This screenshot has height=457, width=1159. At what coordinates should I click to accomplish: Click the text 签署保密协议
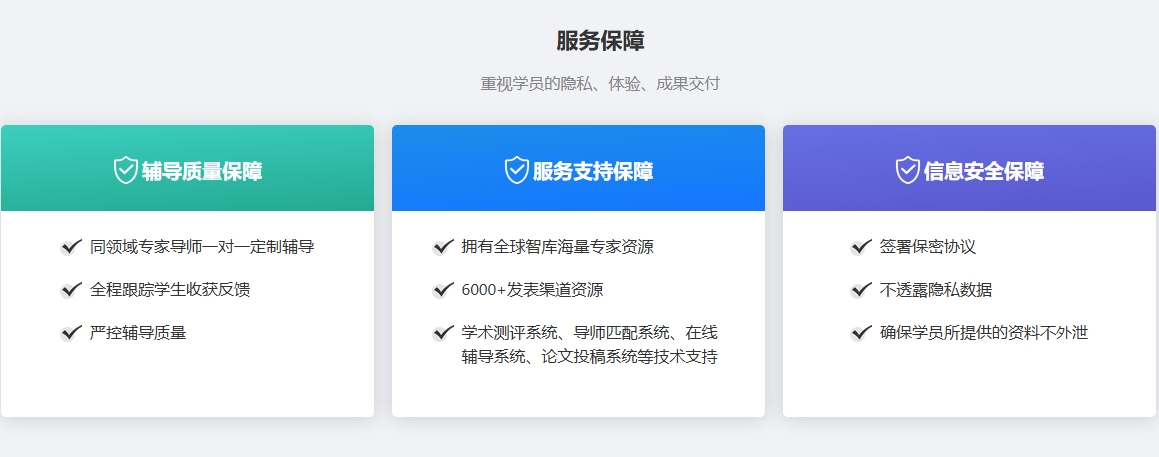pyautogui.click(x=928, y=247)
